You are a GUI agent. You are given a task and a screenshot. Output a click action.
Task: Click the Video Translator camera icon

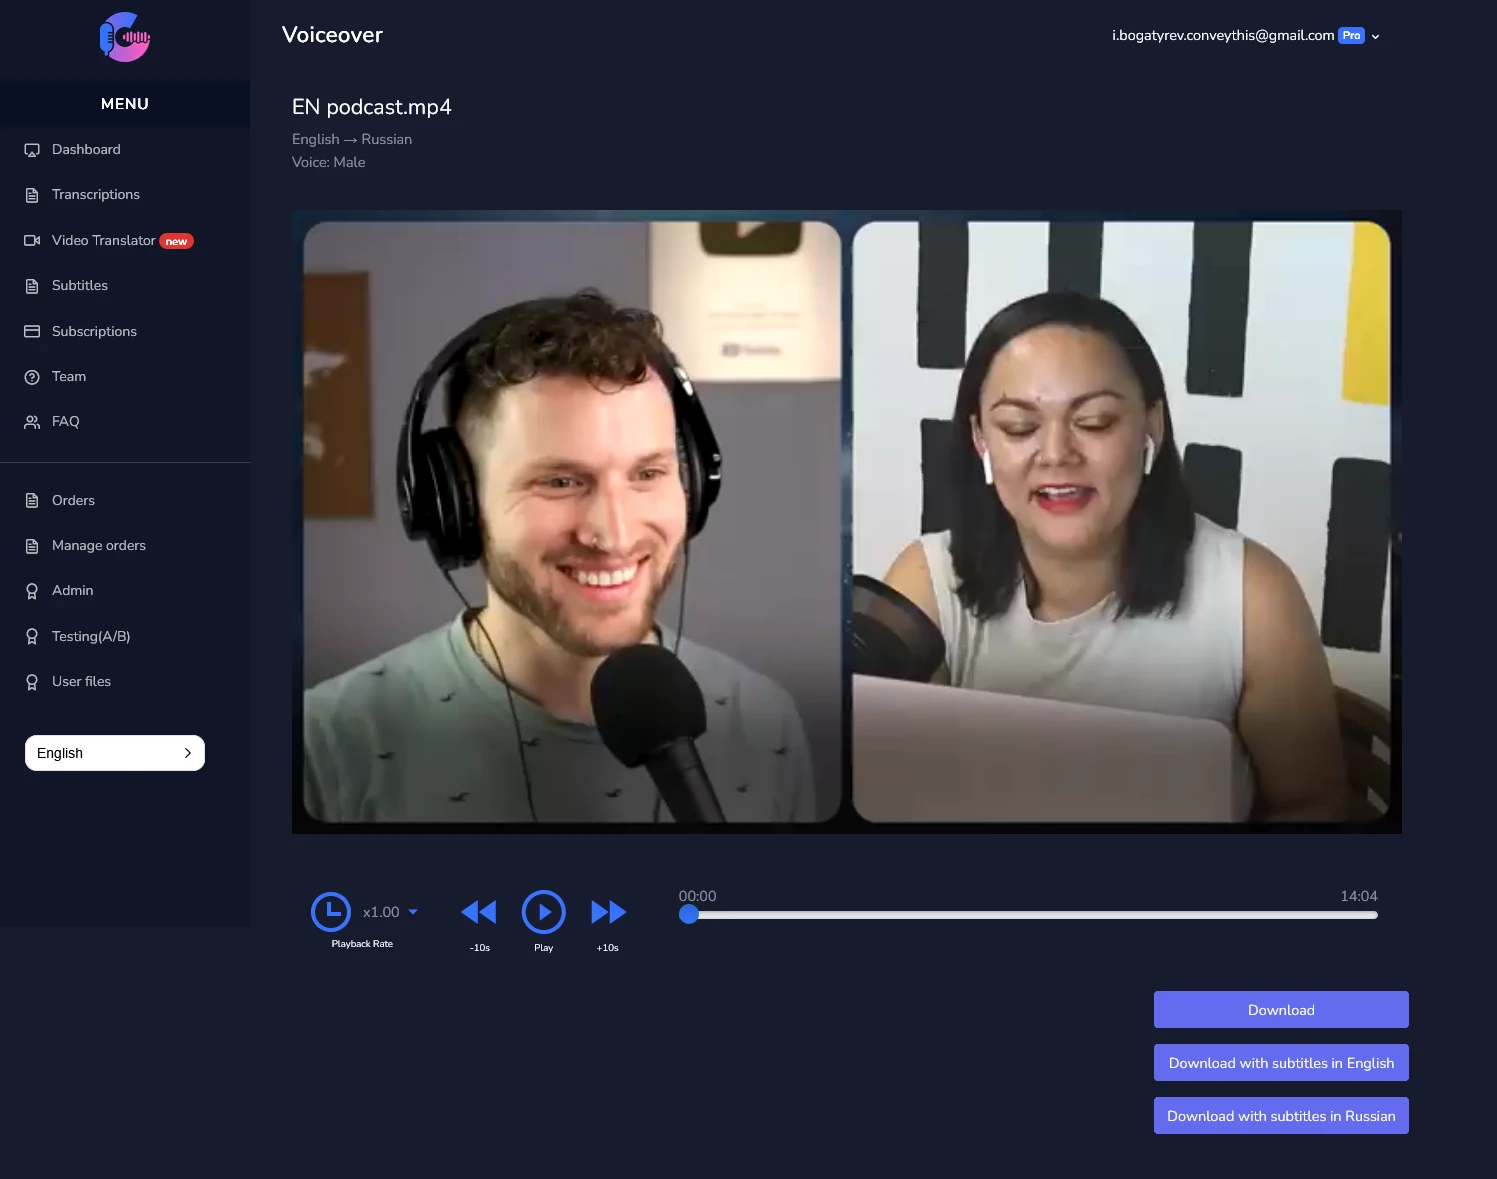click(32, 241)
